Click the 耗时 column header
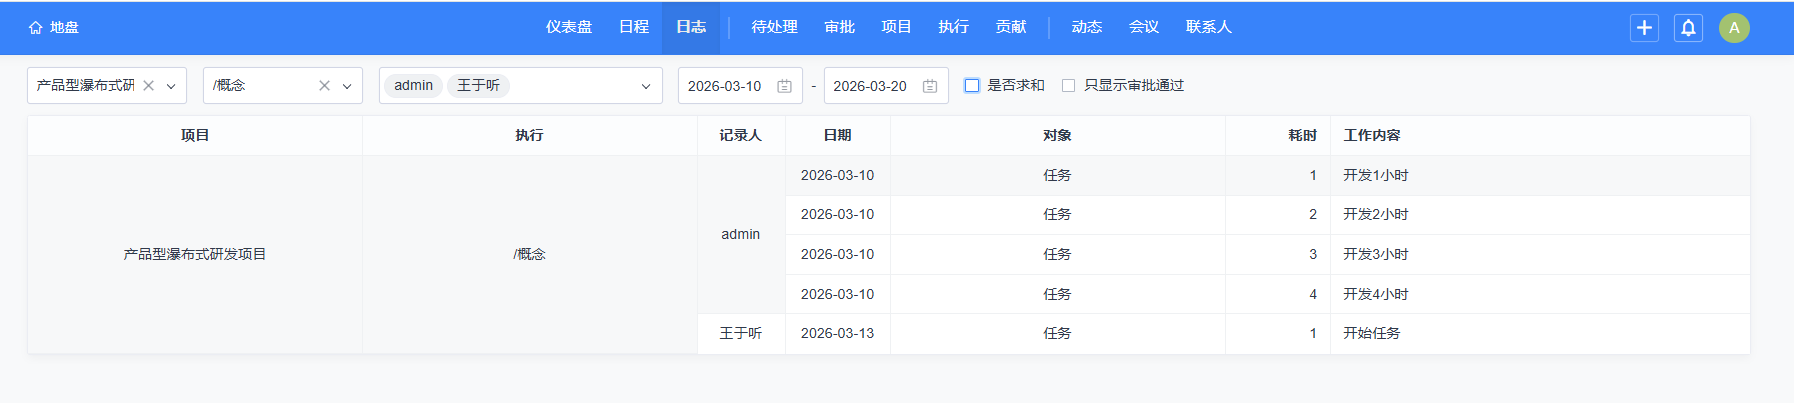1794x403 pixels. pos(1301,135)
